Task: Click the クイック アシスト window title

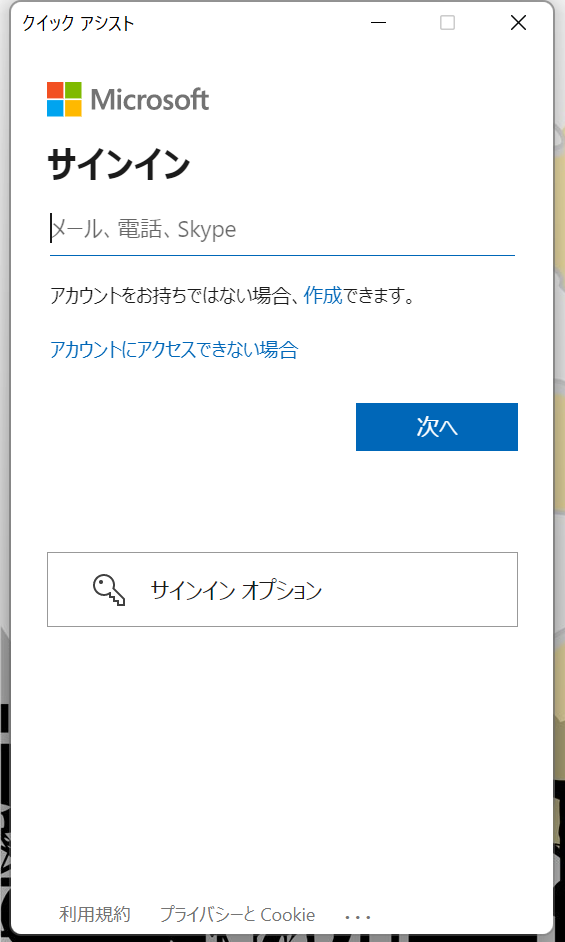Action: coord(78,23)
